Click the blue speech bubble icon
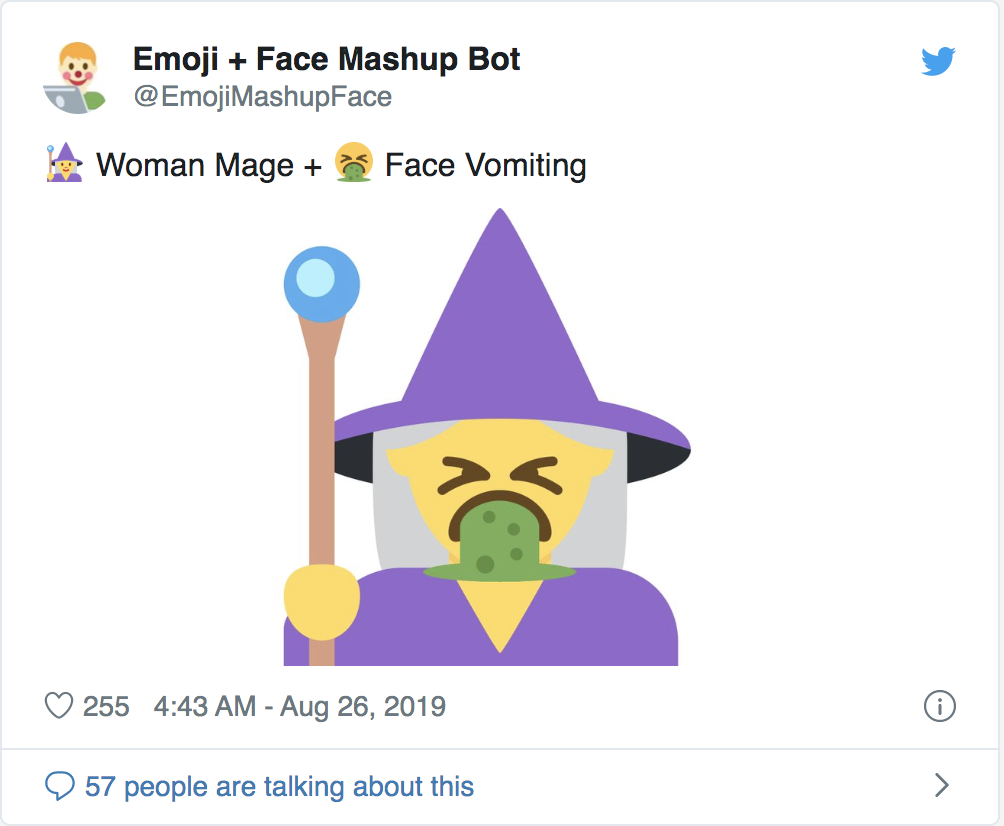 click(60, 786)
